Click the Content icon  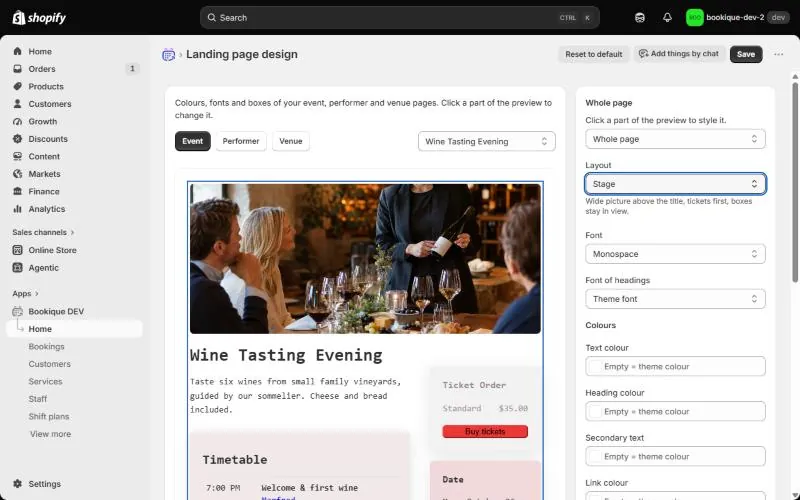click(17, 156)
